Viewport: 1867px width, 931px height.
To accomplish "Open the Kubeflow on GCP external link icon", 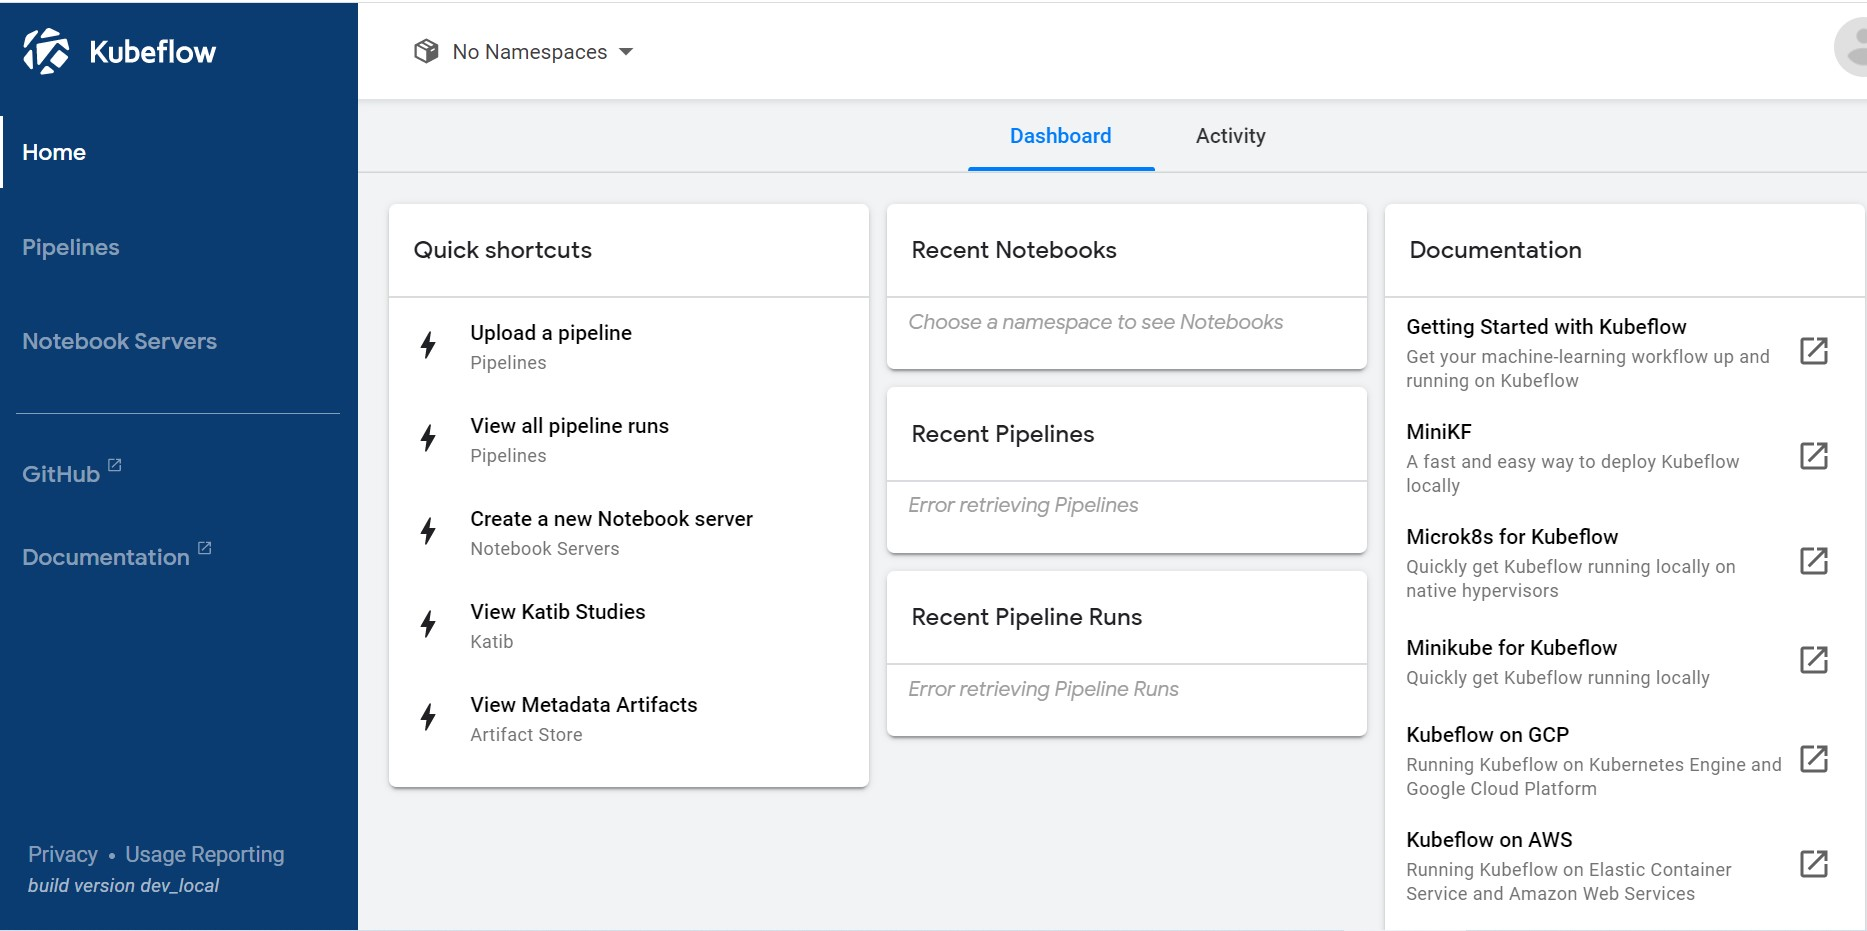I will tap(1814, 760).
